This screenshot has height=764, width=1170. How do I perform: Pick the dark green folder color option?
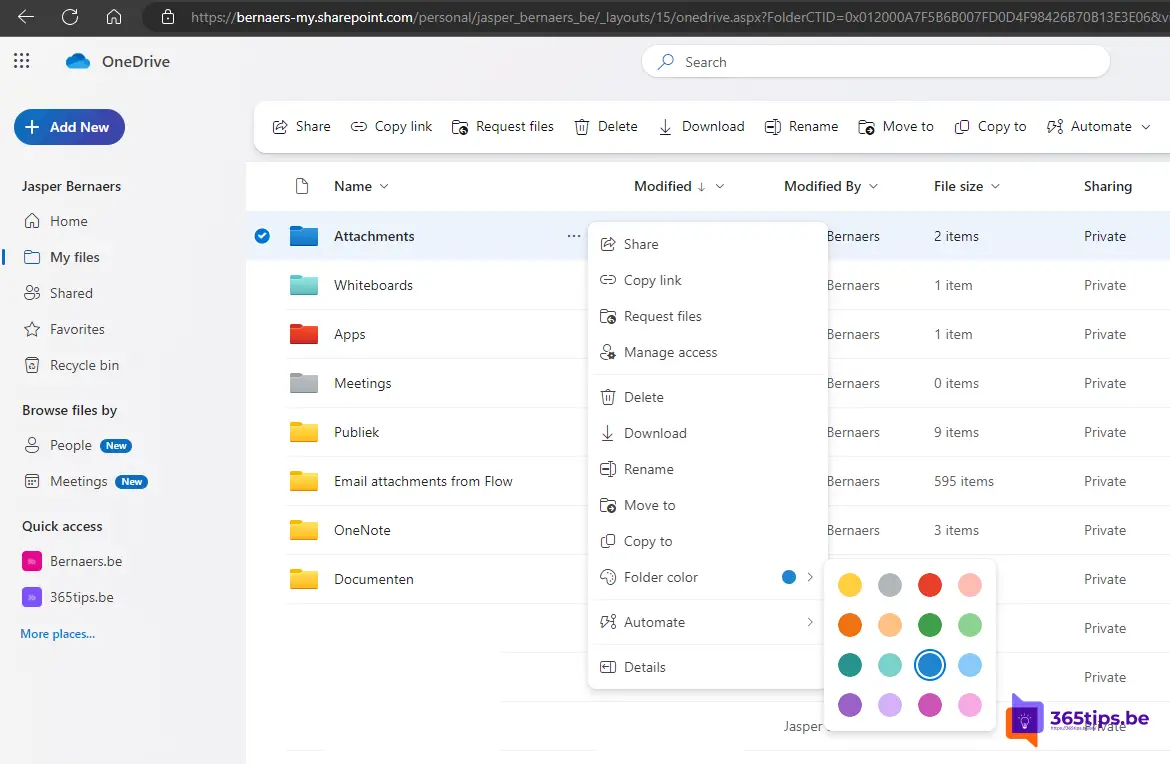[930, 625]
